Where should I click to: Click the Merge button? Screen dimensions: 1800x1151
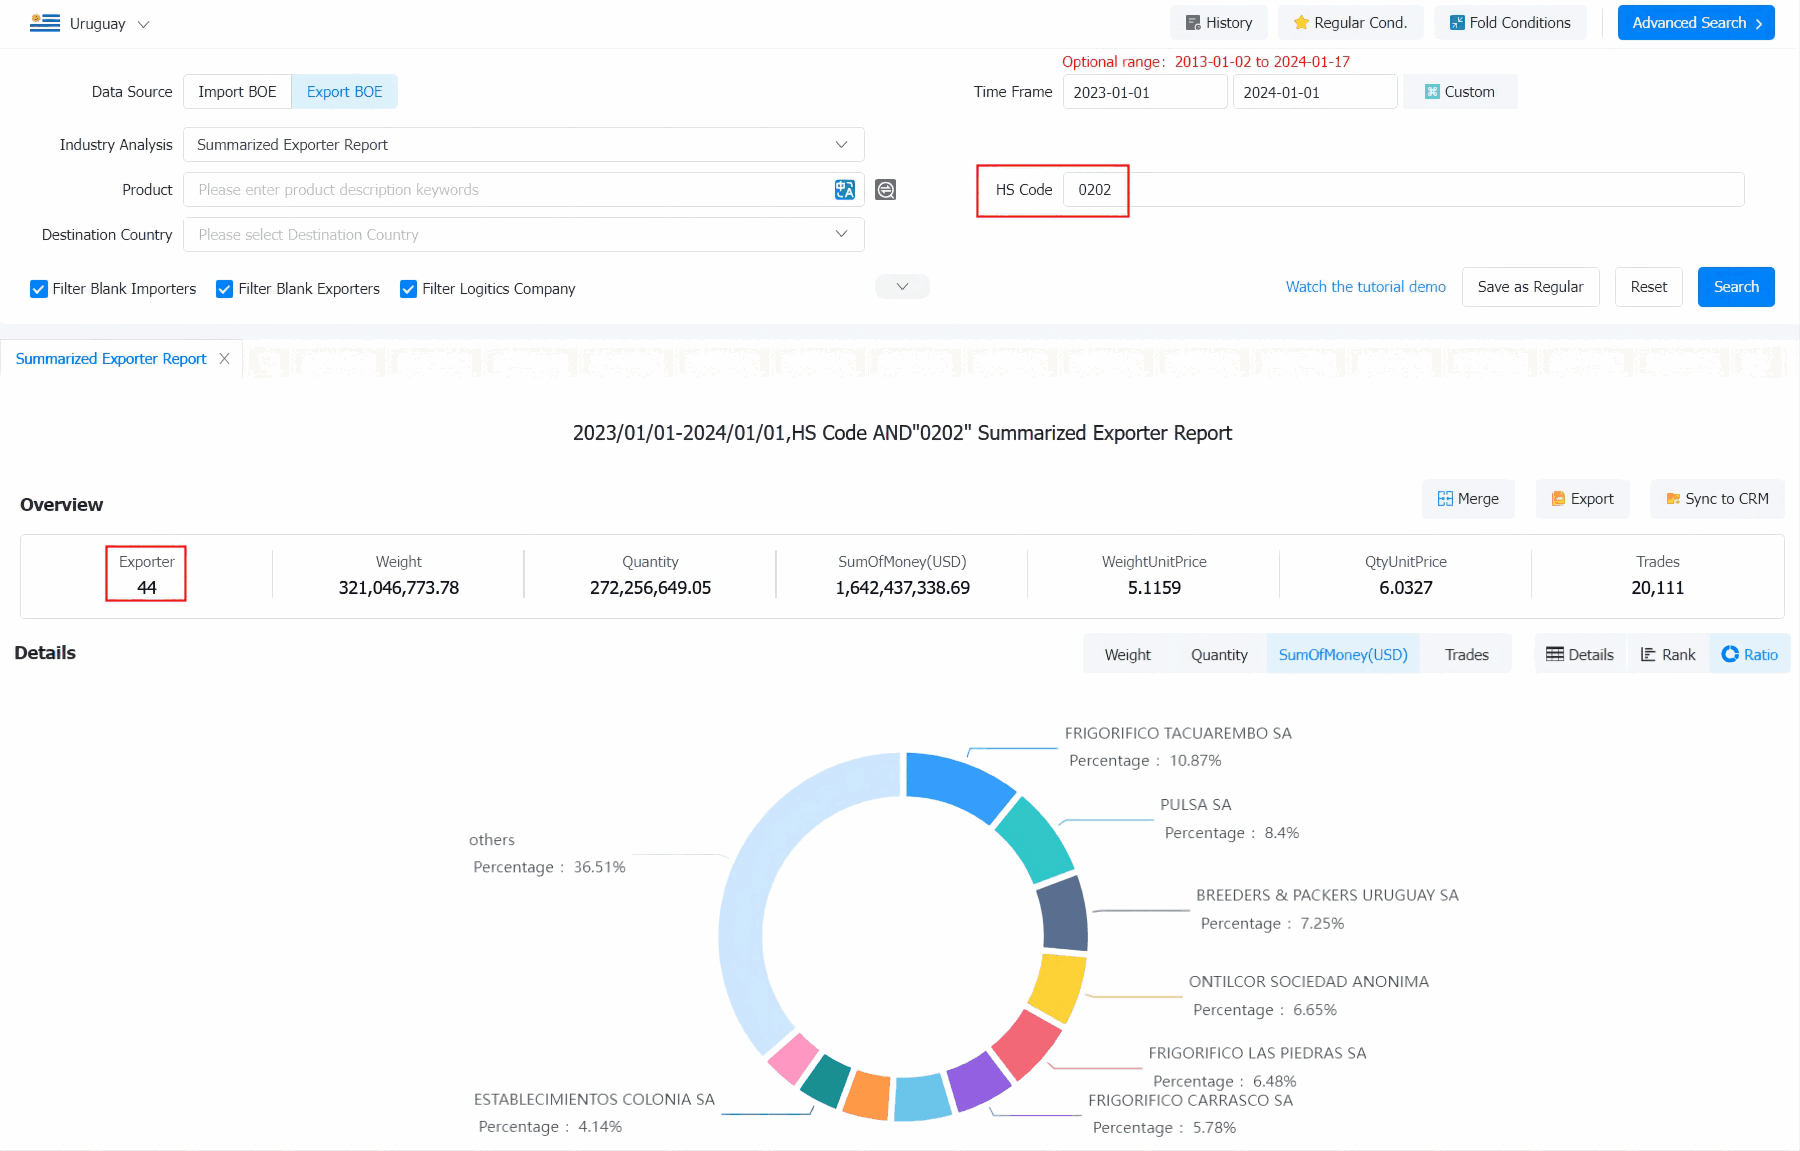[1468, 499]
